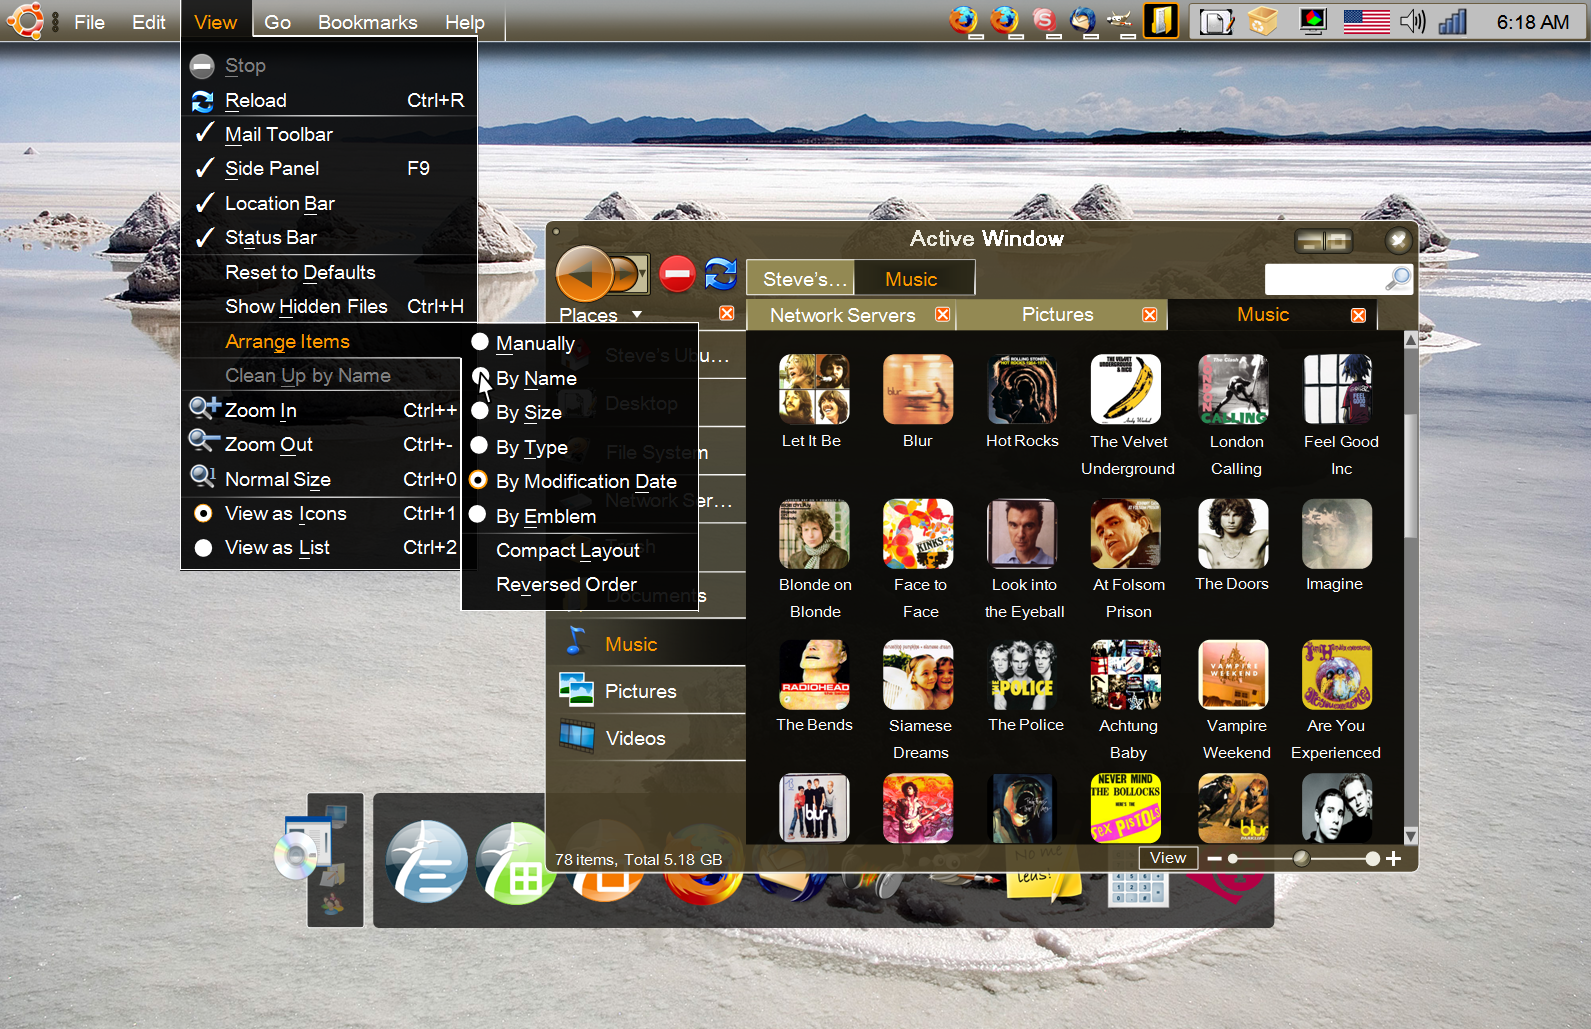
Task: Open Skype from the top panel
Action: pyautogui.click(x=1044, y=20)
